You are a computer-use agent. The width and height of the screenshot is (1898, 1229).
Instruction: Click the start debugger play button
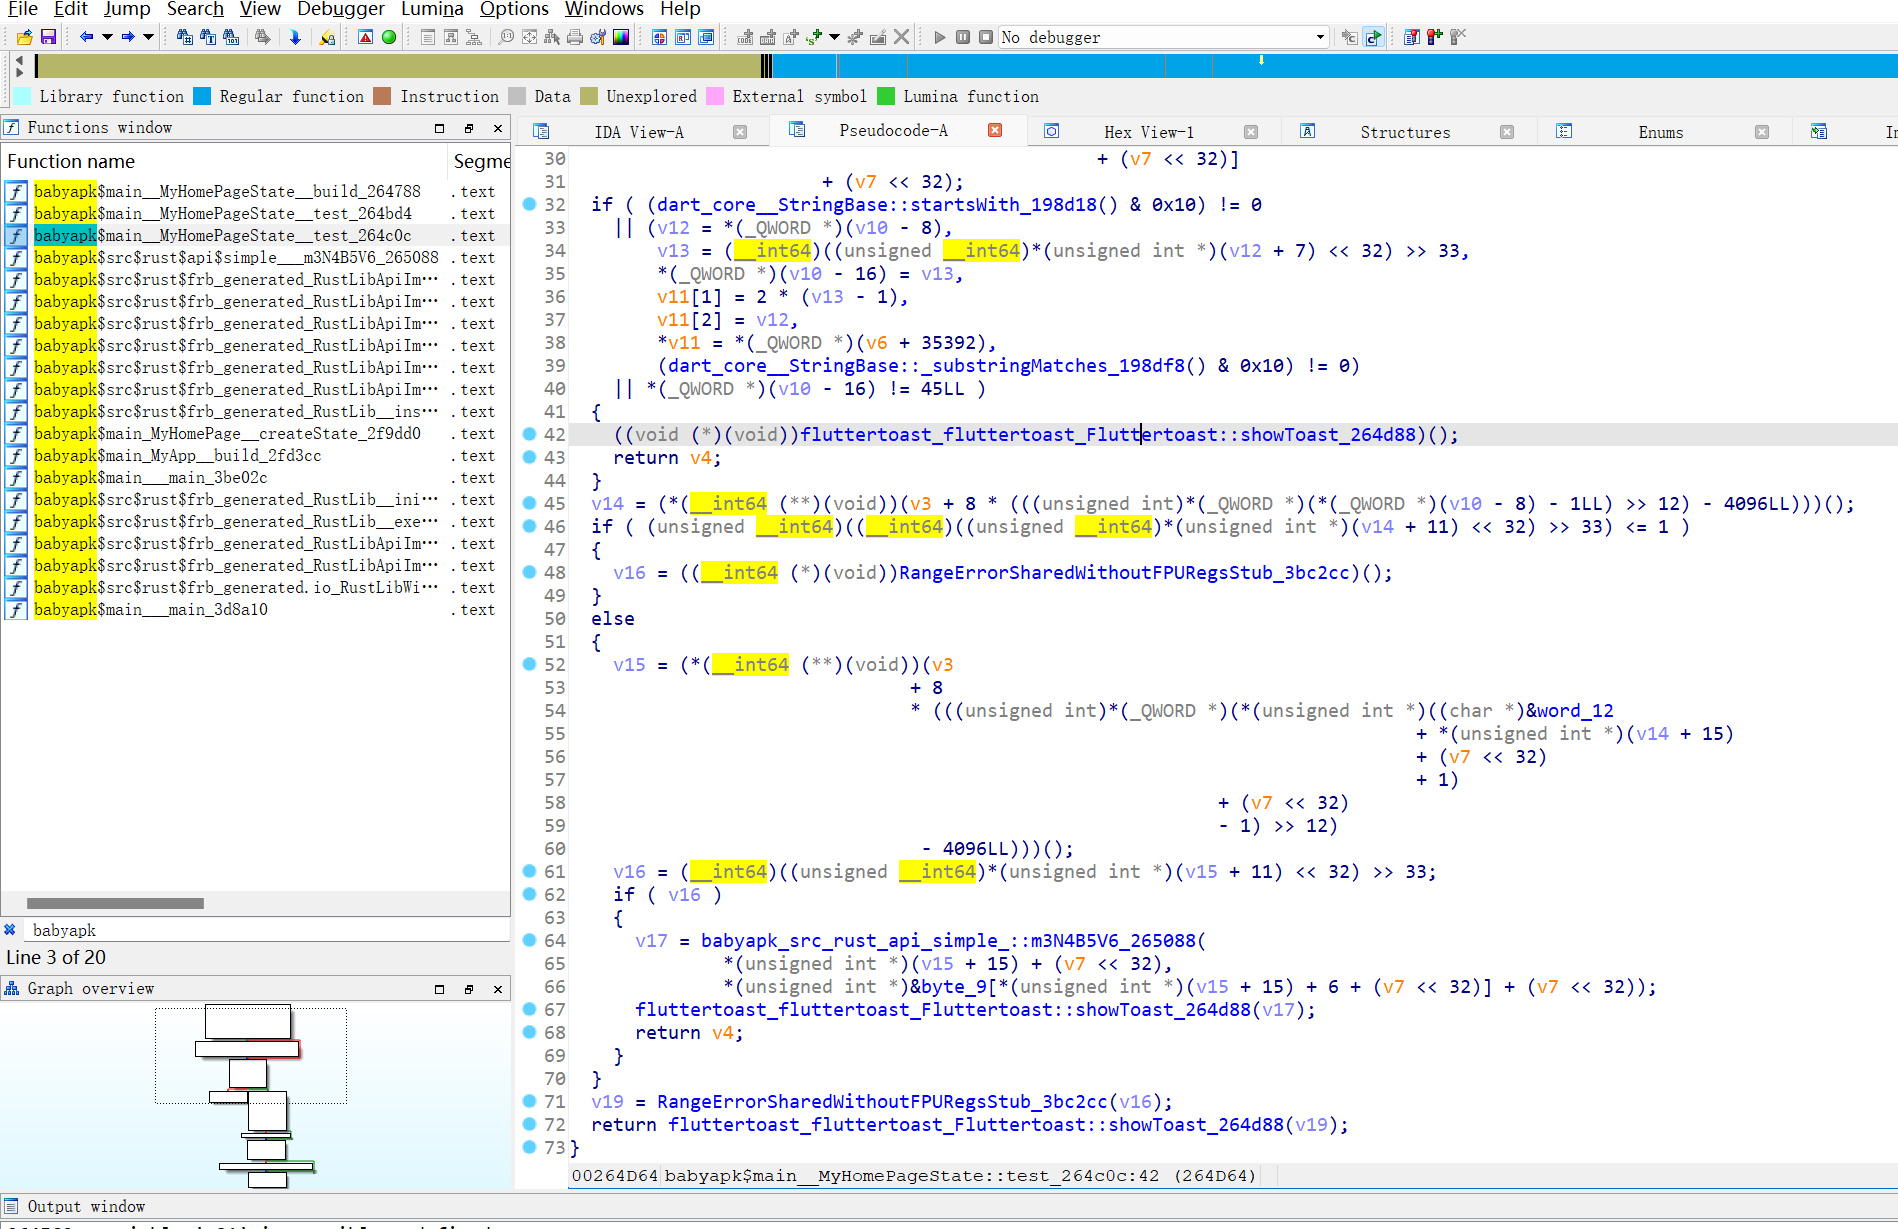pos(939,37)
